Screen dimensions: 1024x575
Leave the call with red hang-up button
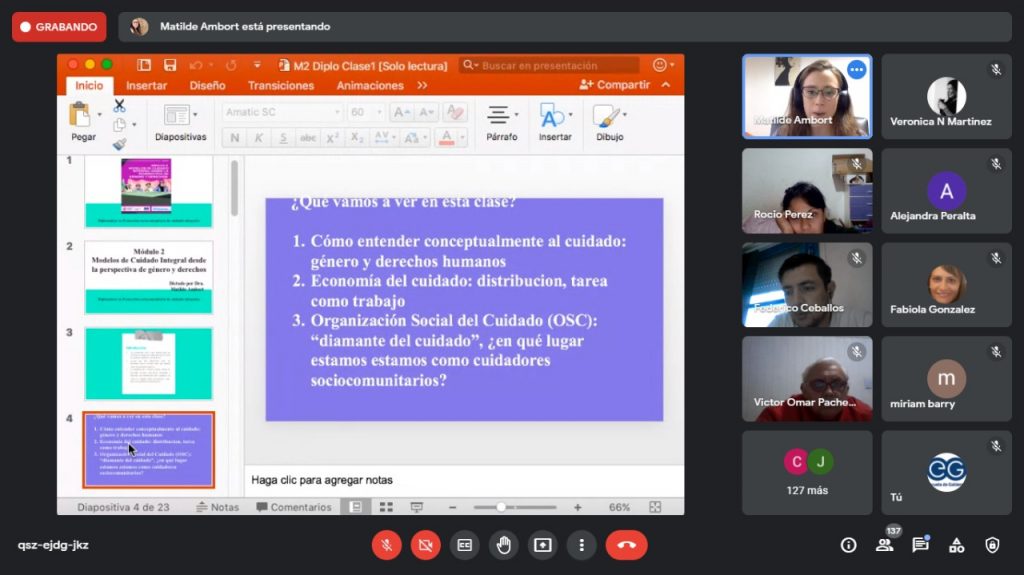click(626, 545)
